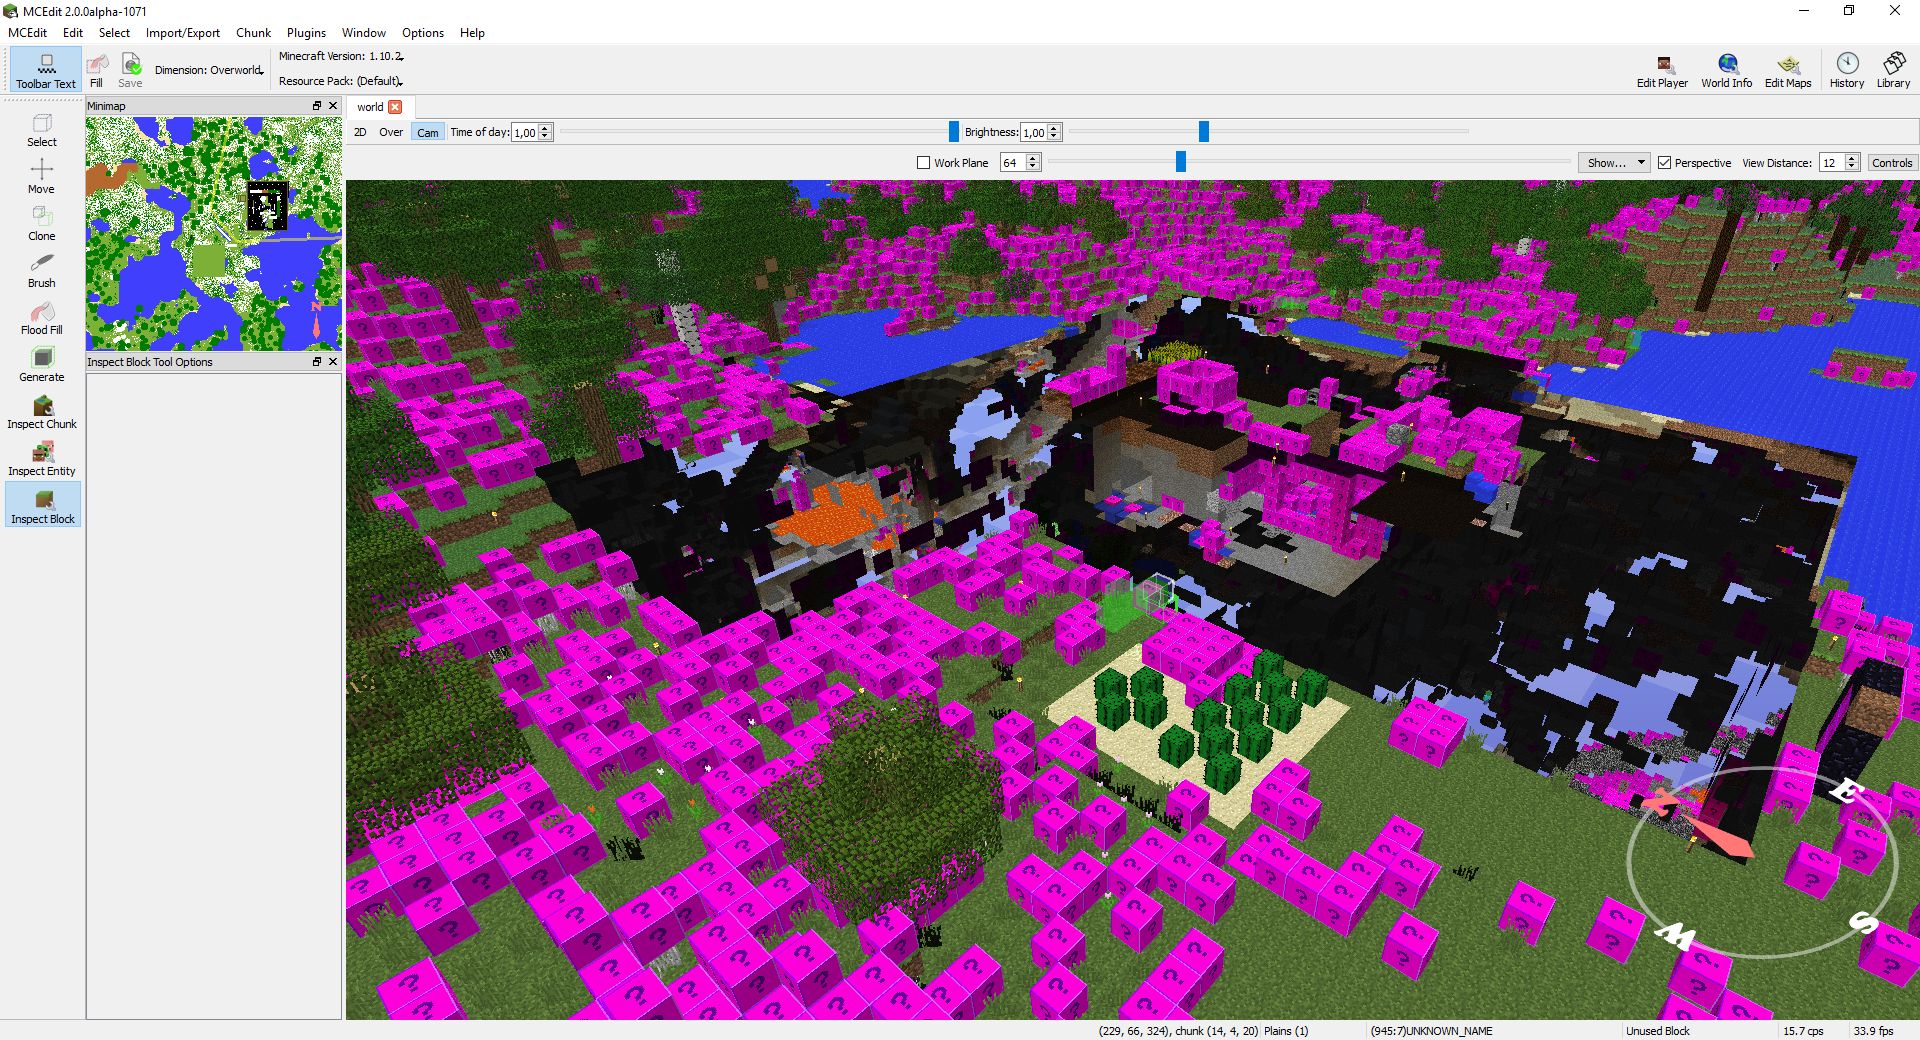Choose the Clone tool
Screen dimensions: 1920x1040
click(x=42, y=224)
